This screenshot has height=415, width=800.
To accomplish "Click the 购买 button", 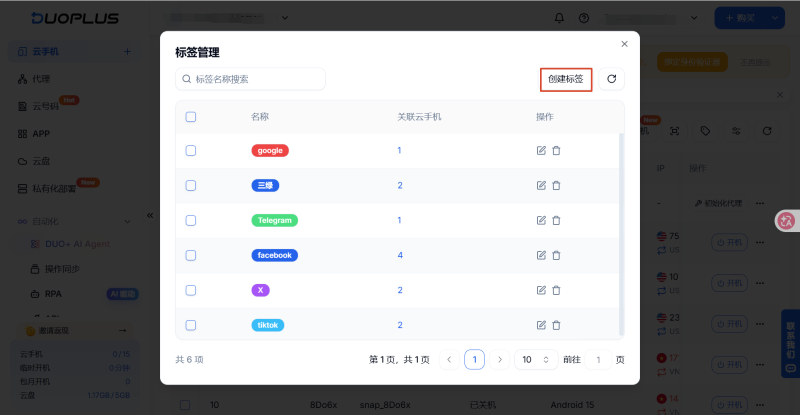I will click(741, 18).
